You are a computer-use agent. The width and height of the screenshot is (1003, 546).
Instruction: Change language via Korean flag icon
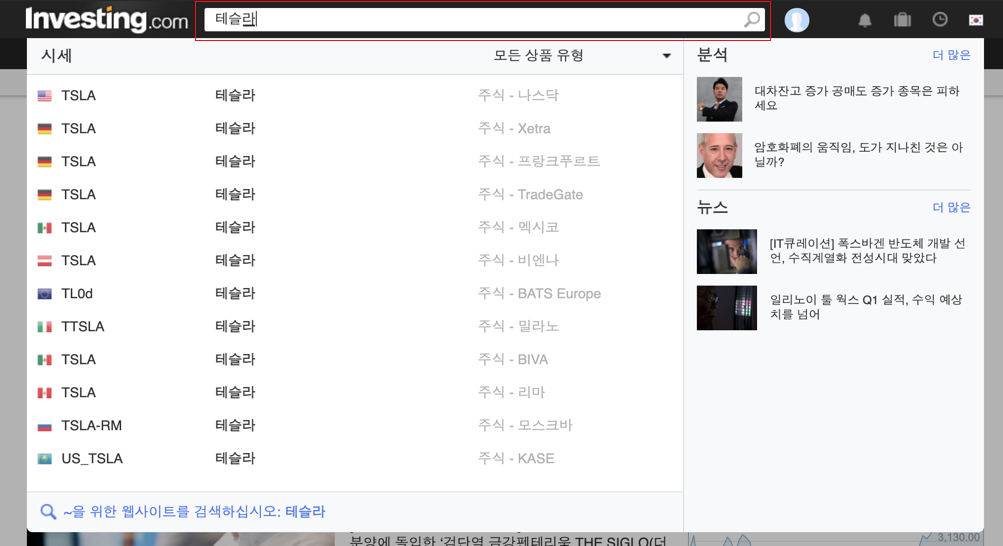pos(975,20)
